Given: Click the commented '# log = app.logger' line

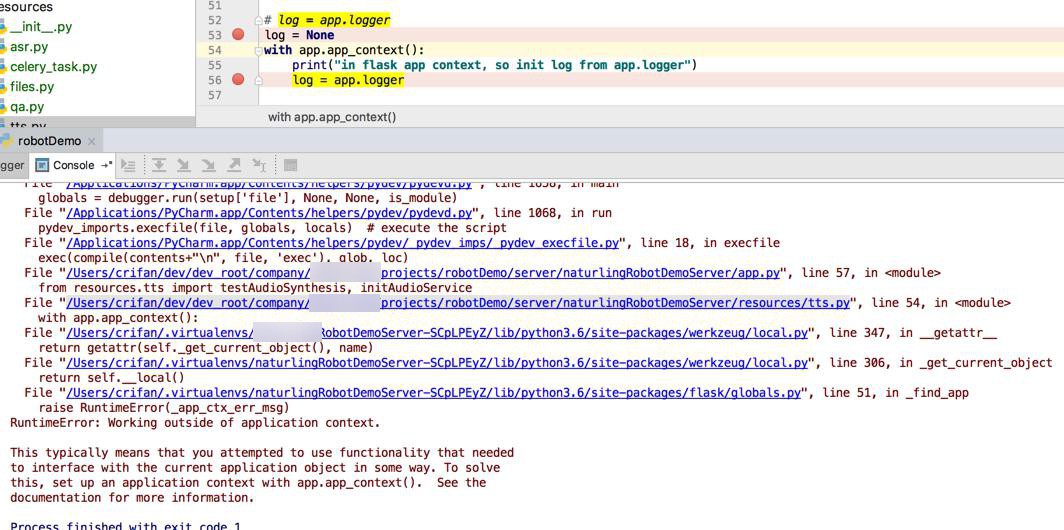Looking at the screenshot, I should [327, 20].
